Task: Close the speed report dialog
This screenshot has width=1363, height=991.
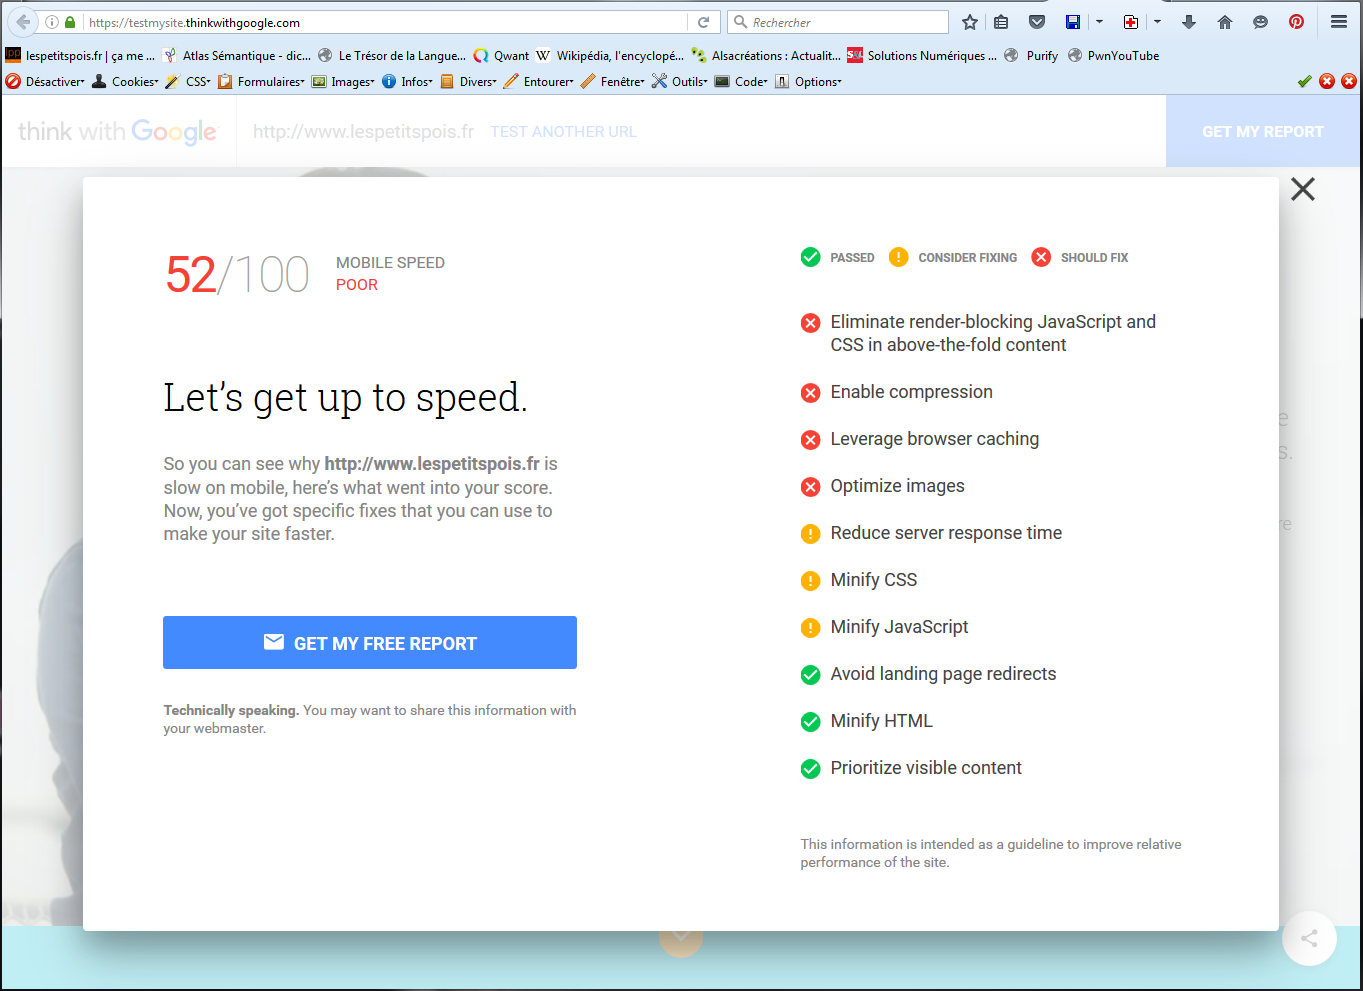Action: click(x=1302, y=189)
